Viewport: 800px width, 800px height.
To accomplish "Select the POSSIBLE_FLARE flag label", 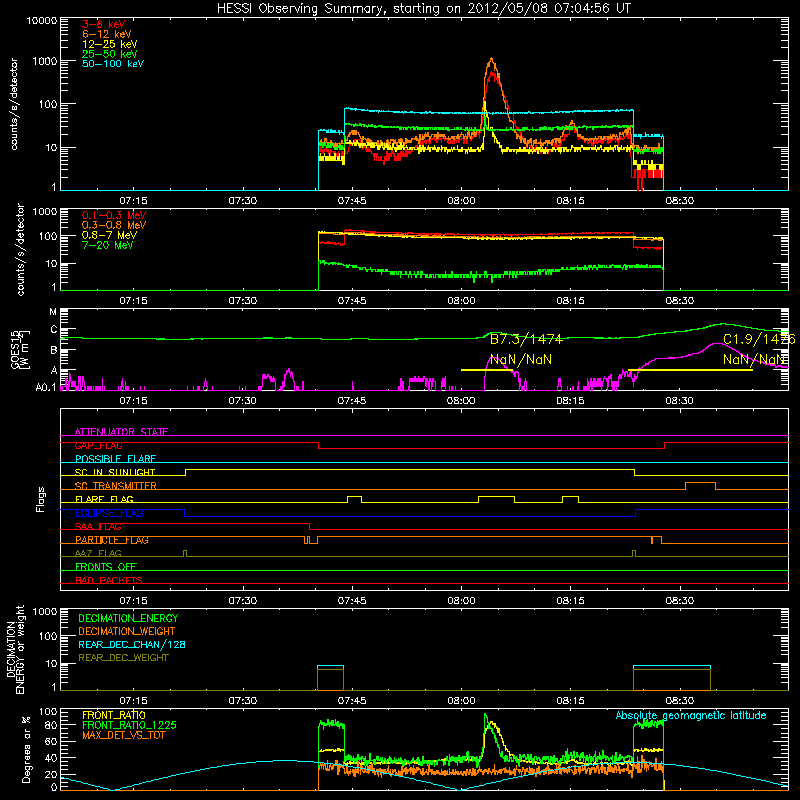I will tap(115, 459).
